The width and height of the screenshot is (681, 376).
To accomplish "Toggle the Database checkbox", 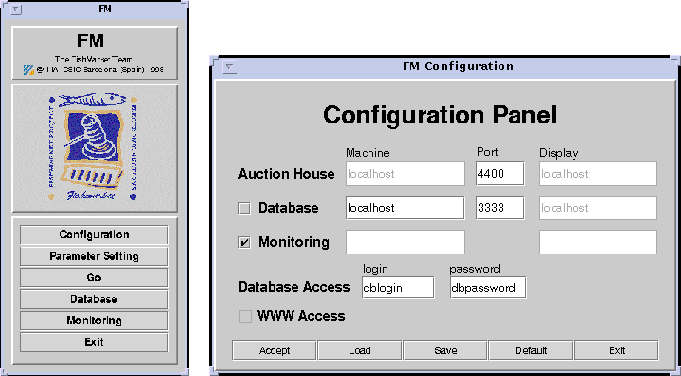I will click(x=245, y=208).
